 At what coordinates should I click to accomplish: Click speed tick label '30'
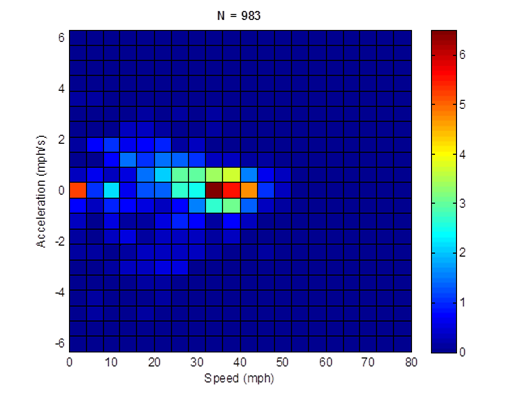(x=197, y=362)
